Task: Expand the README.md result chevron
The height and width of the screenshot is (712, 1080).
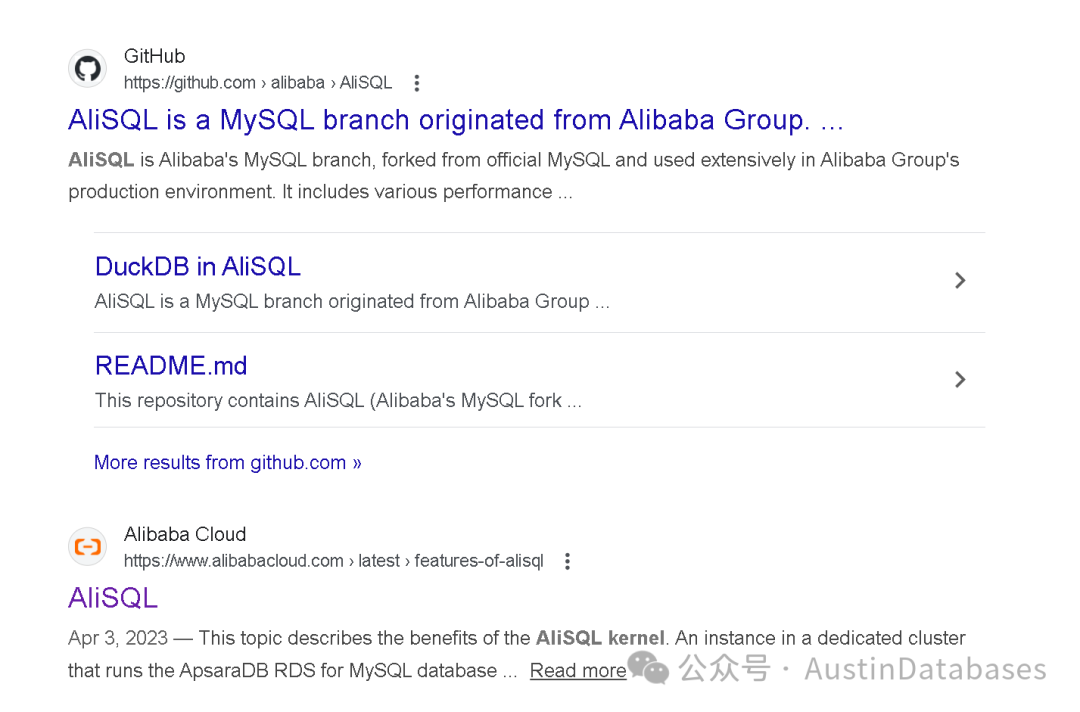Action: (x=960, y=379)
